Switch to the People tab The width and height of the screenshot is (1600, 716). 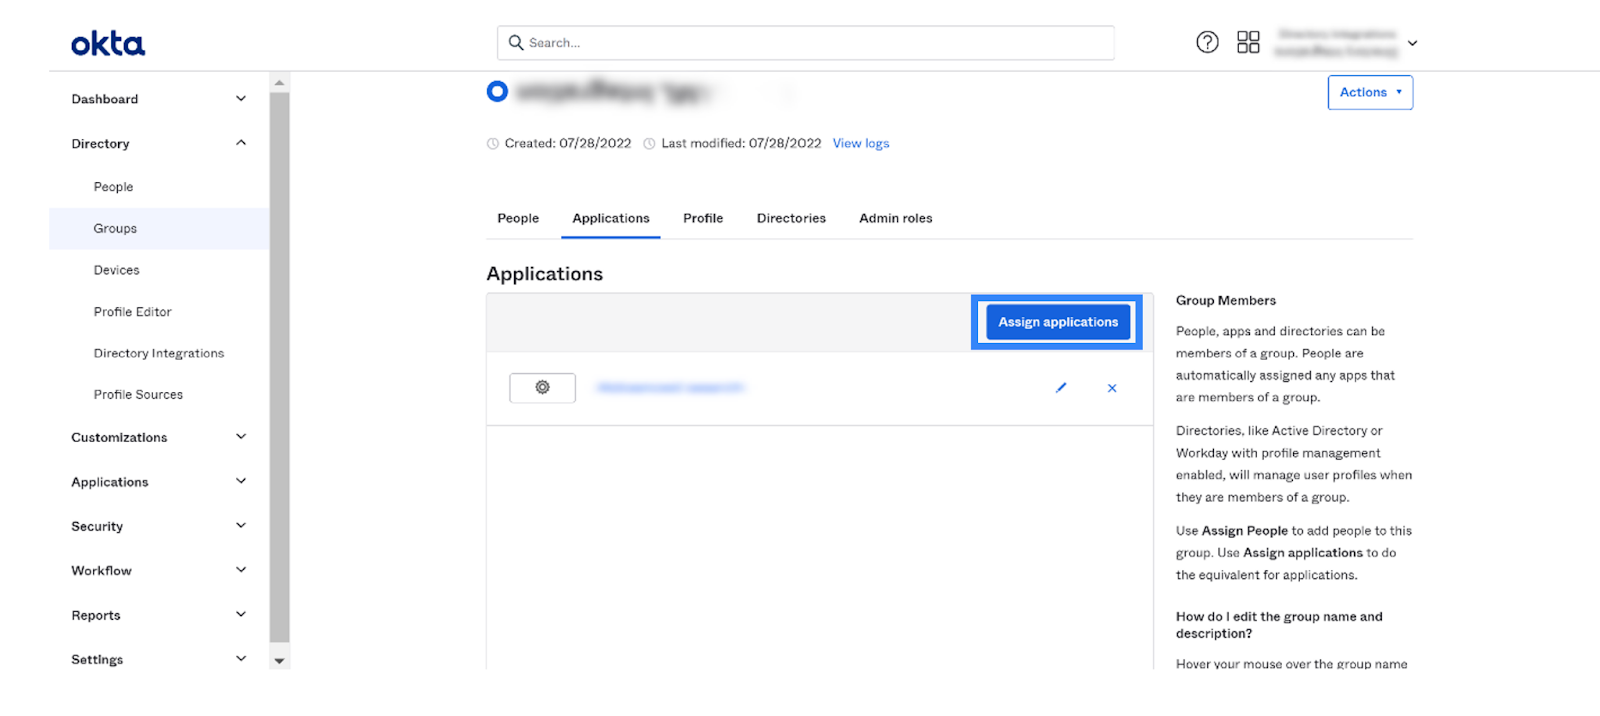[x=518, y=218]
